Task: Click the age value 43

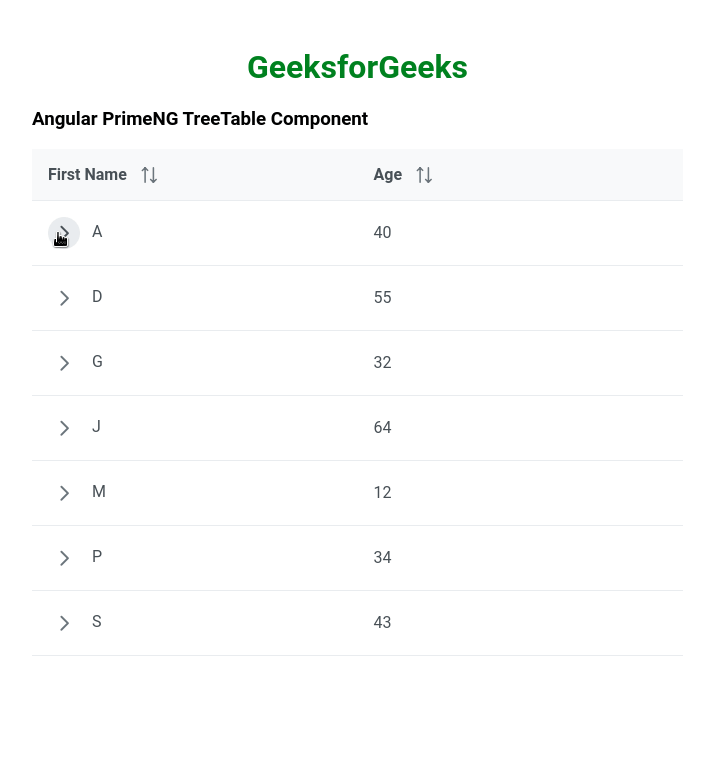Action: 382,623
